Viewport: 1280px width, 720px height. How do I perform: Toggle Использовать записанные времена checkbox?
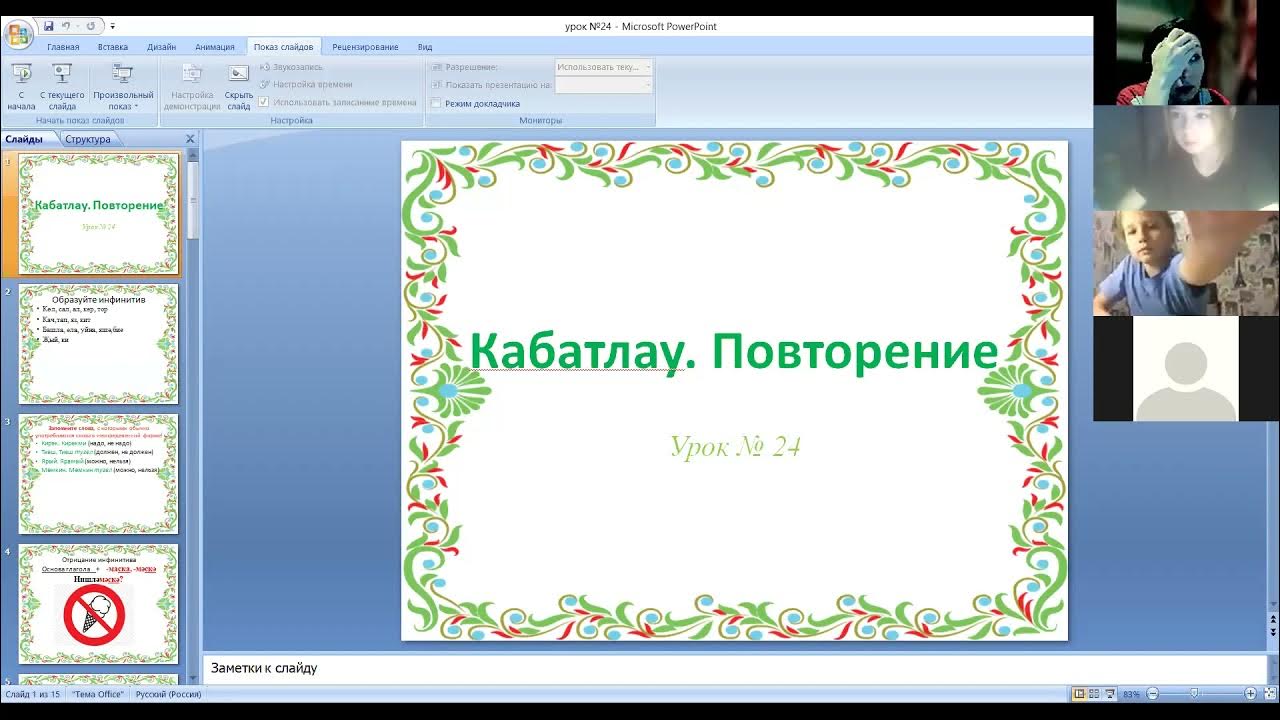[x=264, y=102]
